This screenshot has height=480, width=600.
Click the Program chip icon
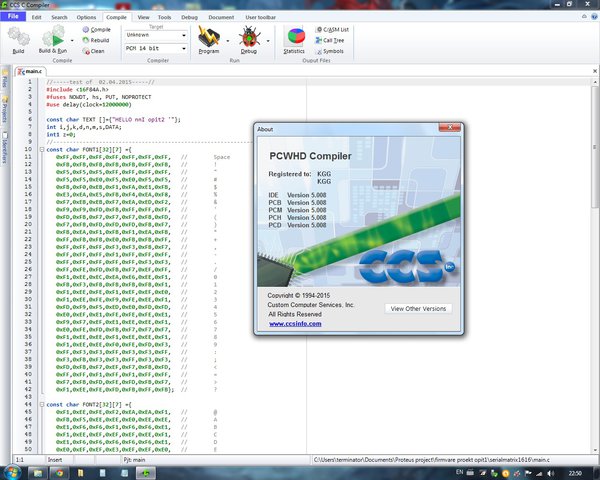pos(209,36)
